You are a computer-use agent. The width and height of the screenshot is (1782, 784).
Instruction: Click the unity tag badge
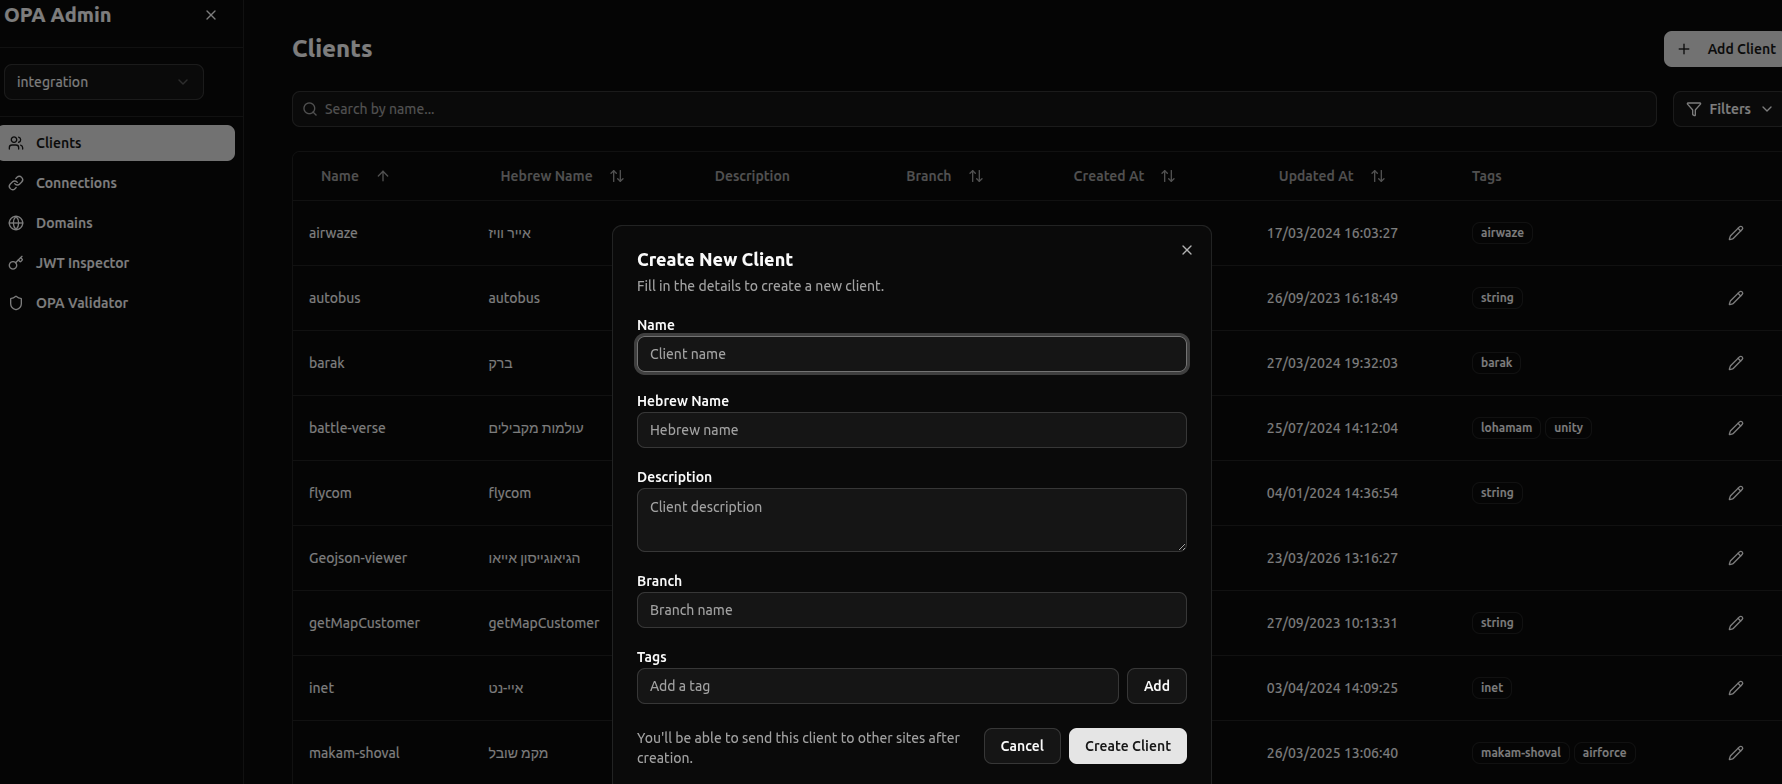1568,428
